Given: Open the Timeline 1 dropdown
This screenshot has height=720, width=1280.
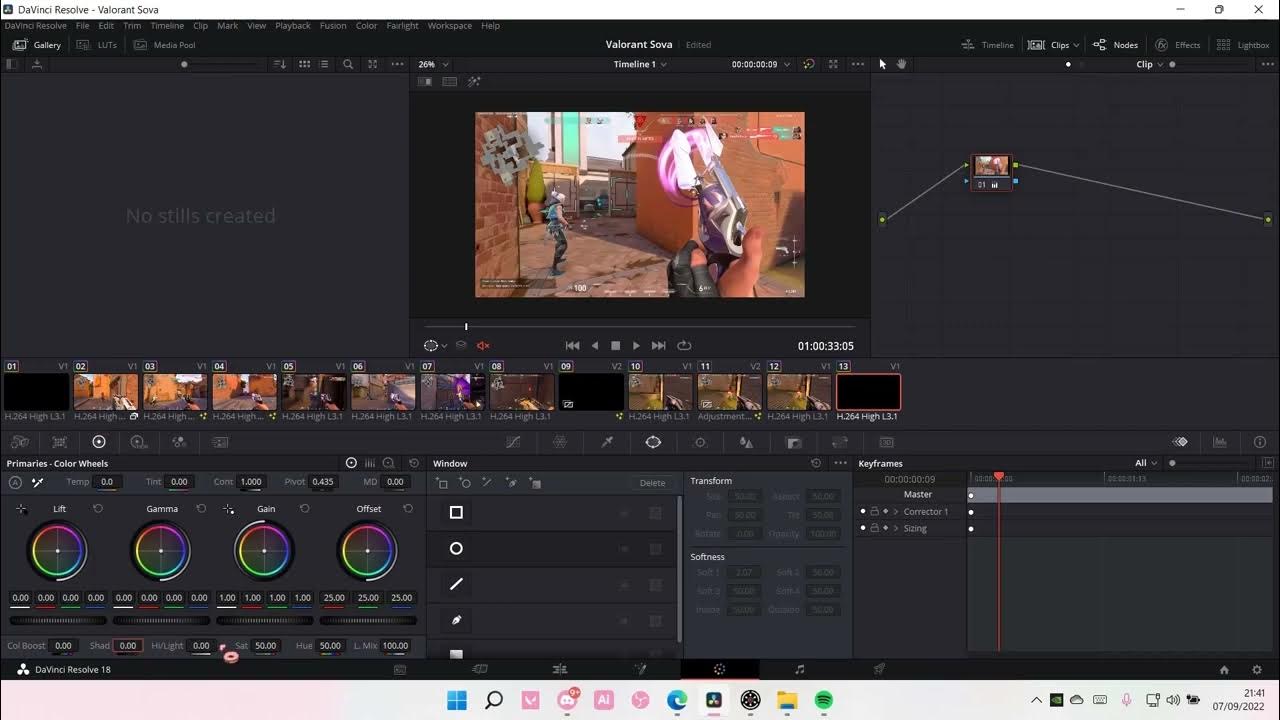Looking at the screenshot, I should point(640,64).
